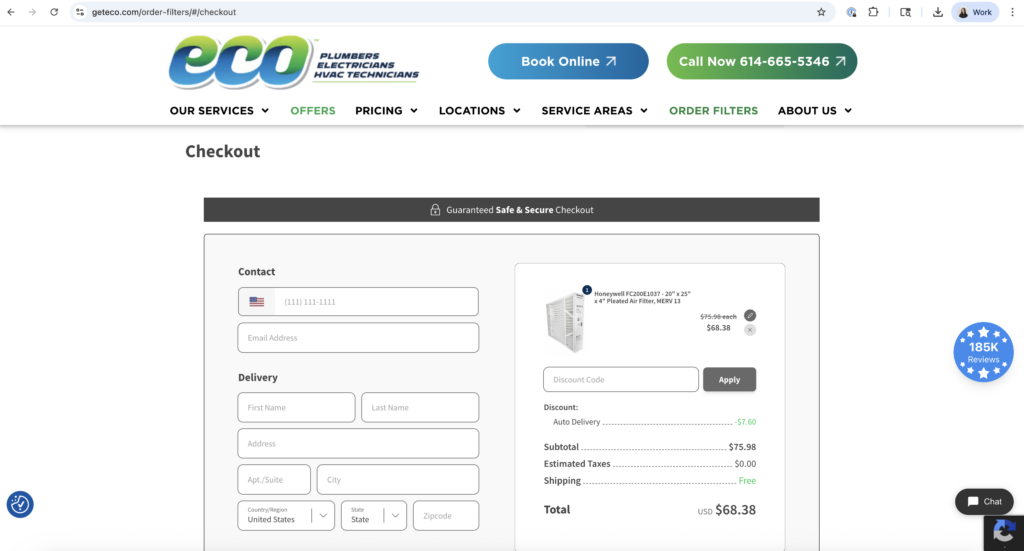
Task: Focus the City field
Action: click(x=398, y=479)
